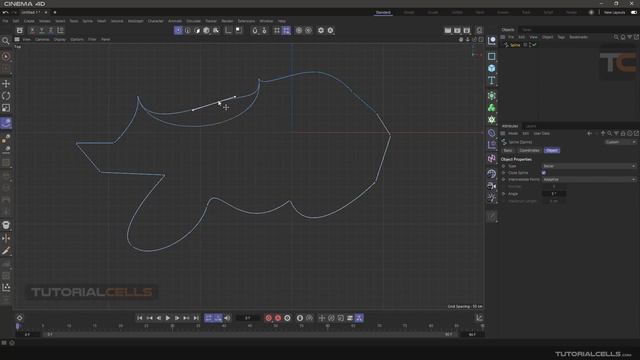Jump to the end of the timeline
This screenshot has height=360, width=640.
coord(196,318)
